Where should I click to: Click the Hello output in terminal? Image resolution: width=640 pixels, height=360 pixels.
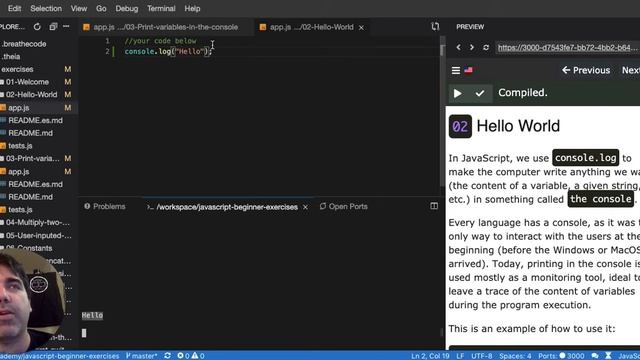click(92, 315)
